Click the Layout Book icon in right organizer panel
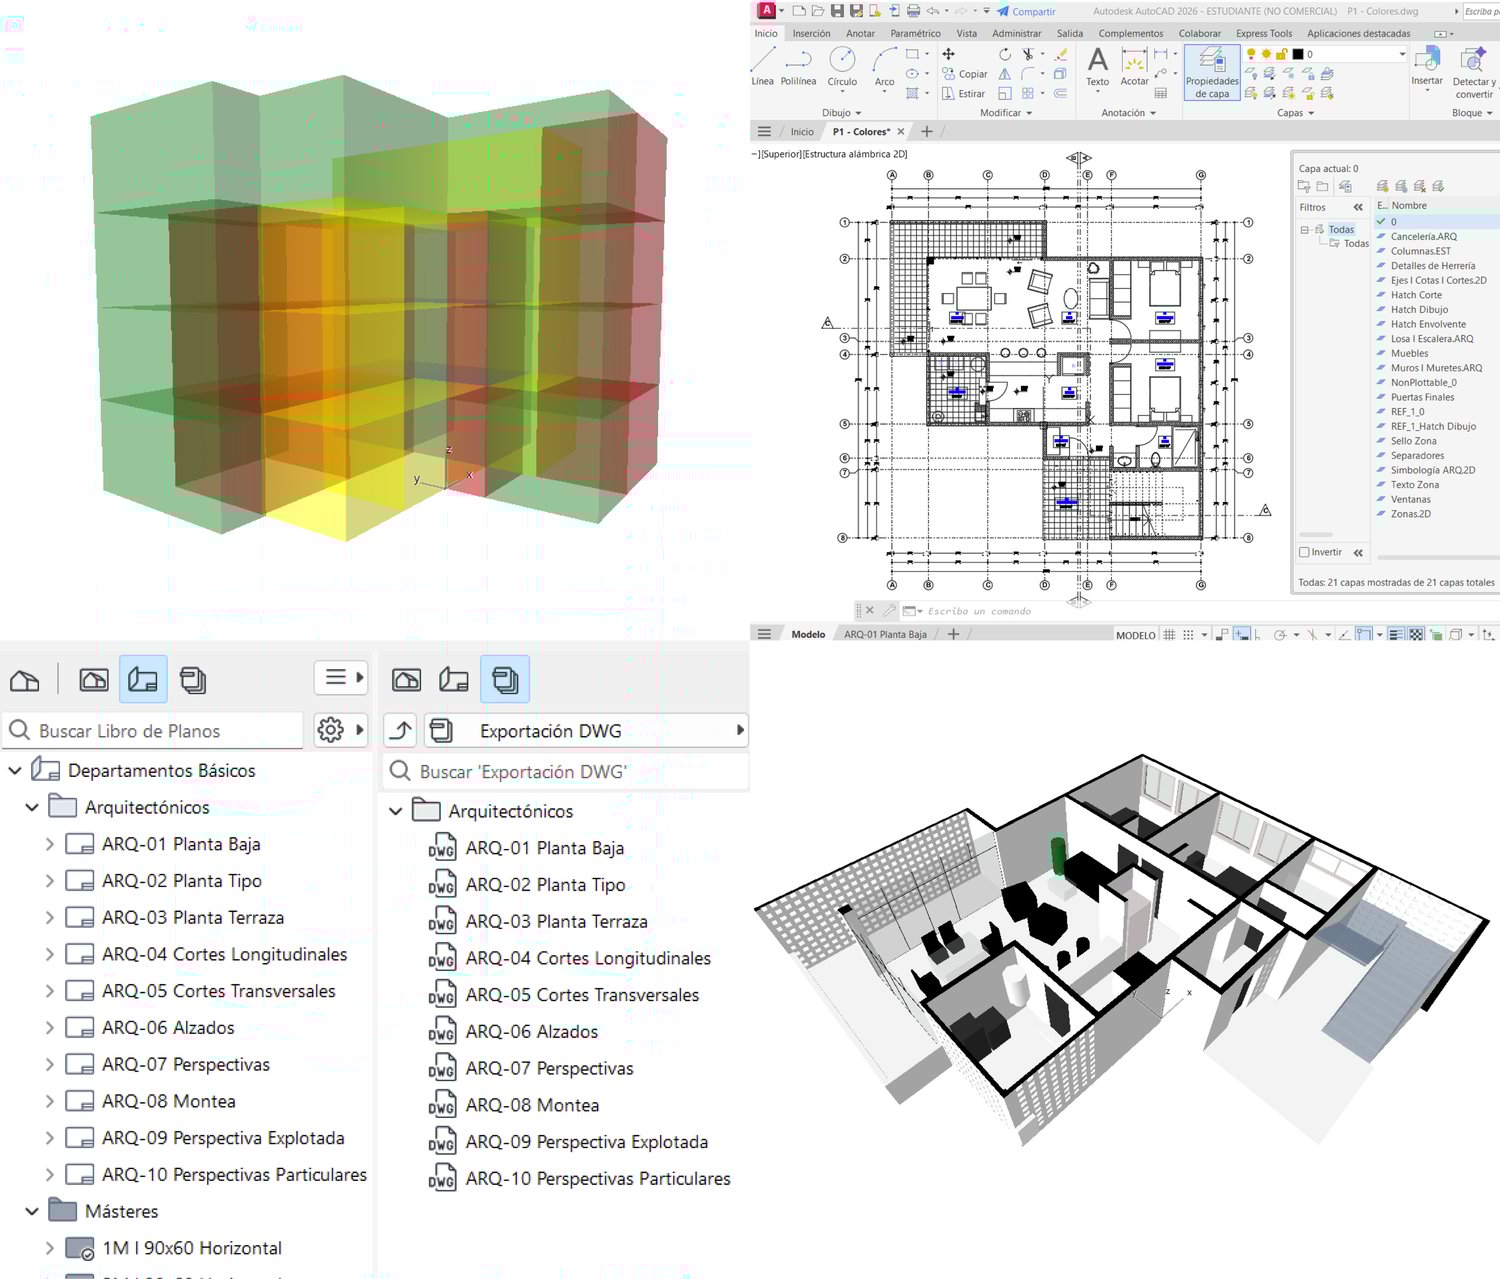This screenshot has width=1500, height=1279. point(454,681)
